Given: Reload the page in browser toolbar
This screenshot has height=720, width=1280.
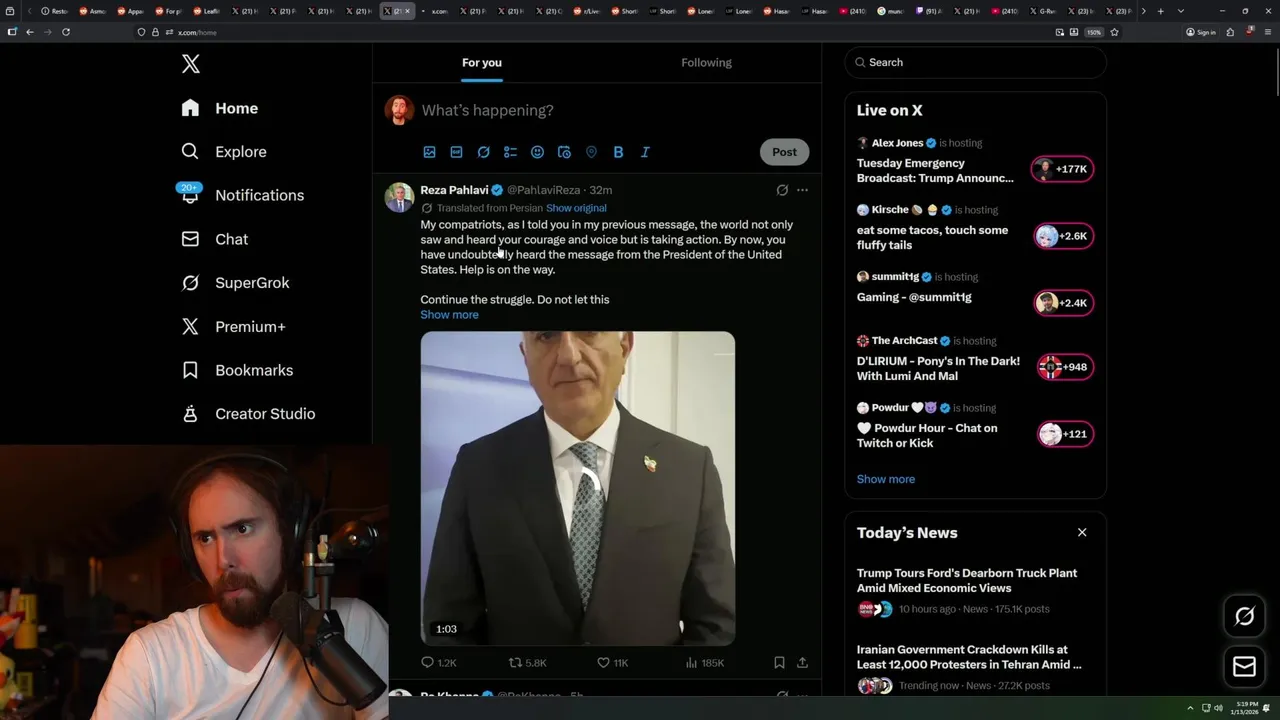Looking at the screenshot, I should tap(66, 32).
